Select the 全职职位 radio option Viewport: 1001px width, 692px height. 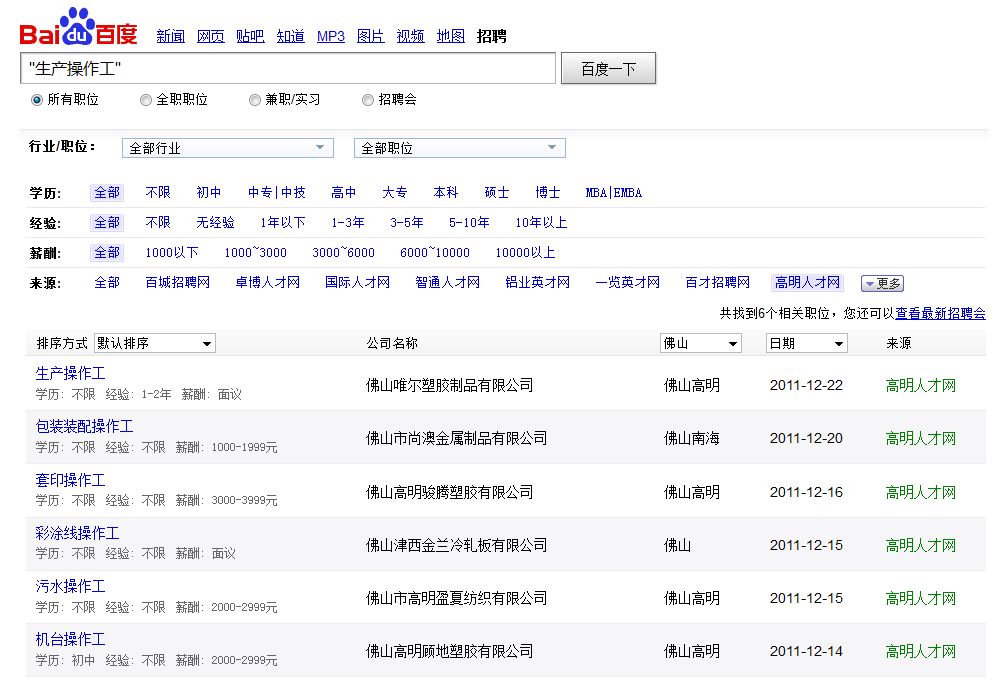click(x=146, y=100)
